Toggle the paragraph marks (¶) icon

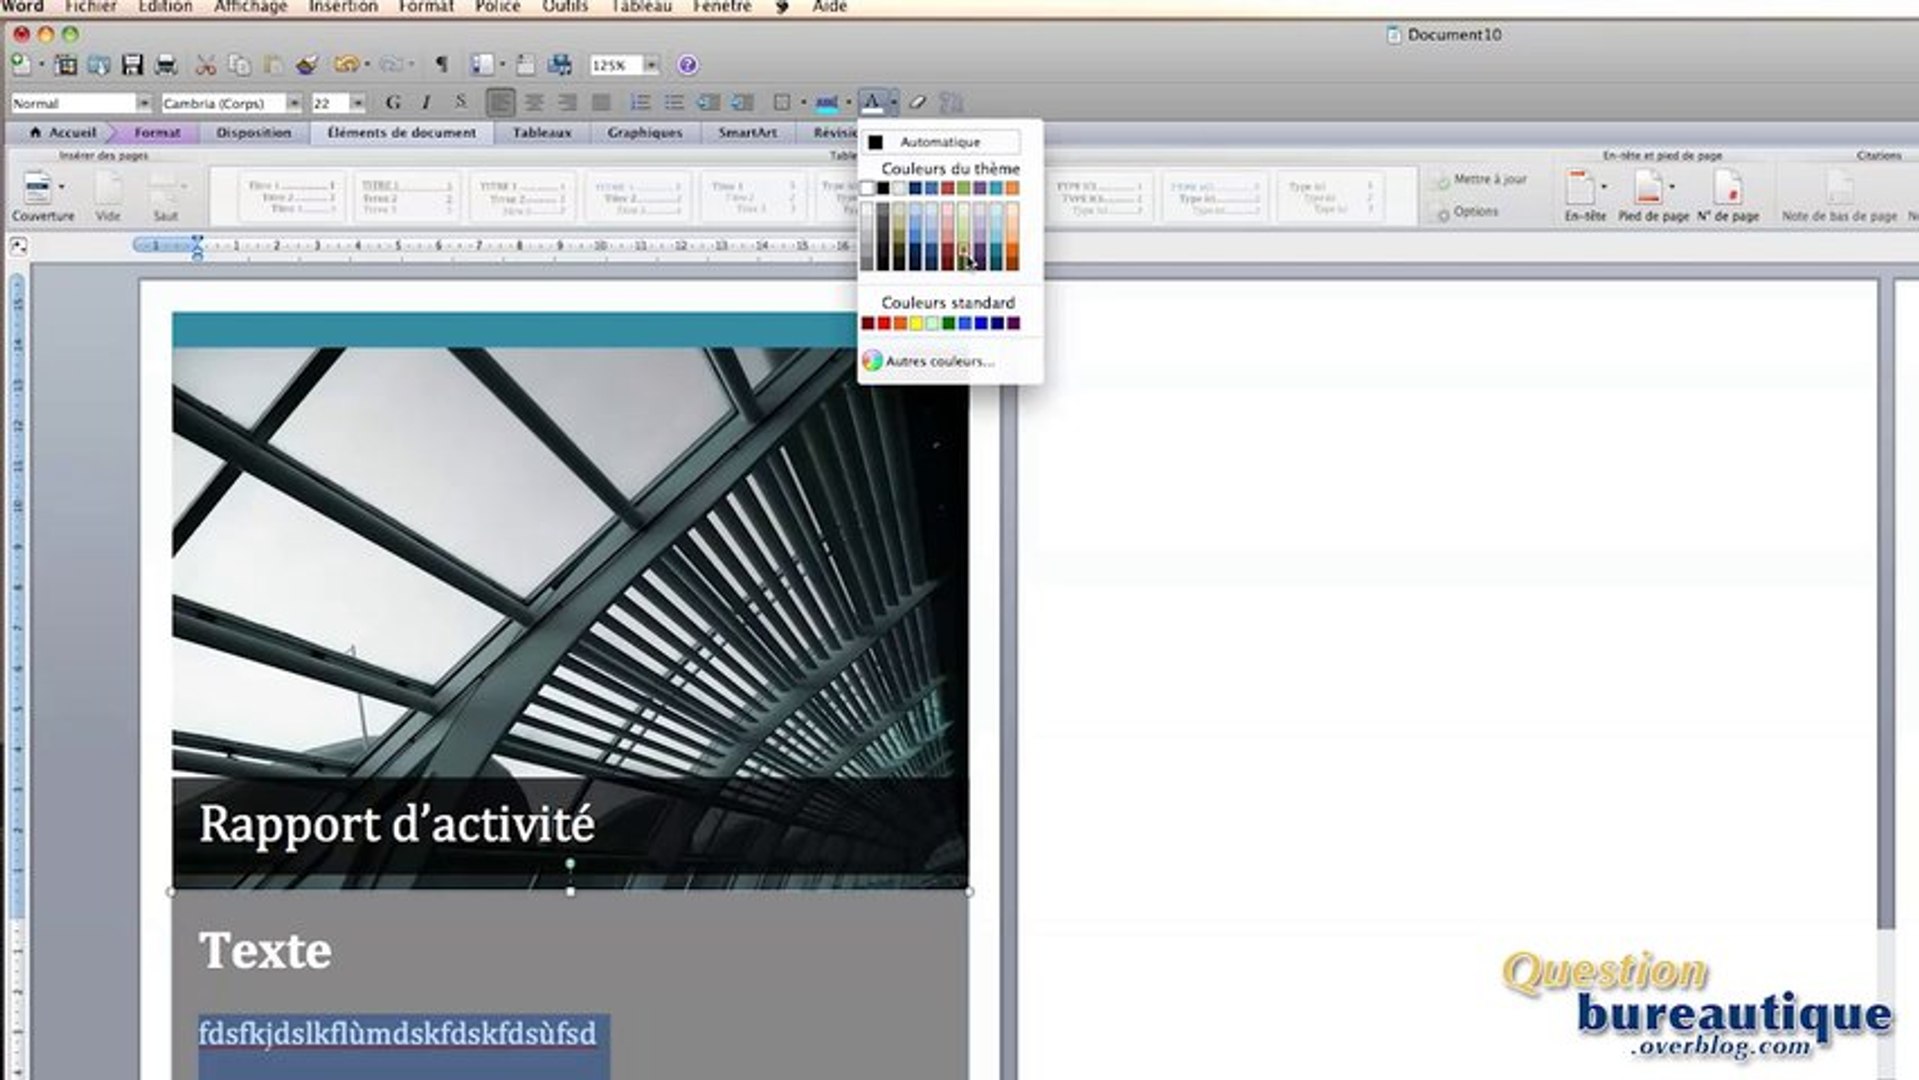click(x=441, y=65)
